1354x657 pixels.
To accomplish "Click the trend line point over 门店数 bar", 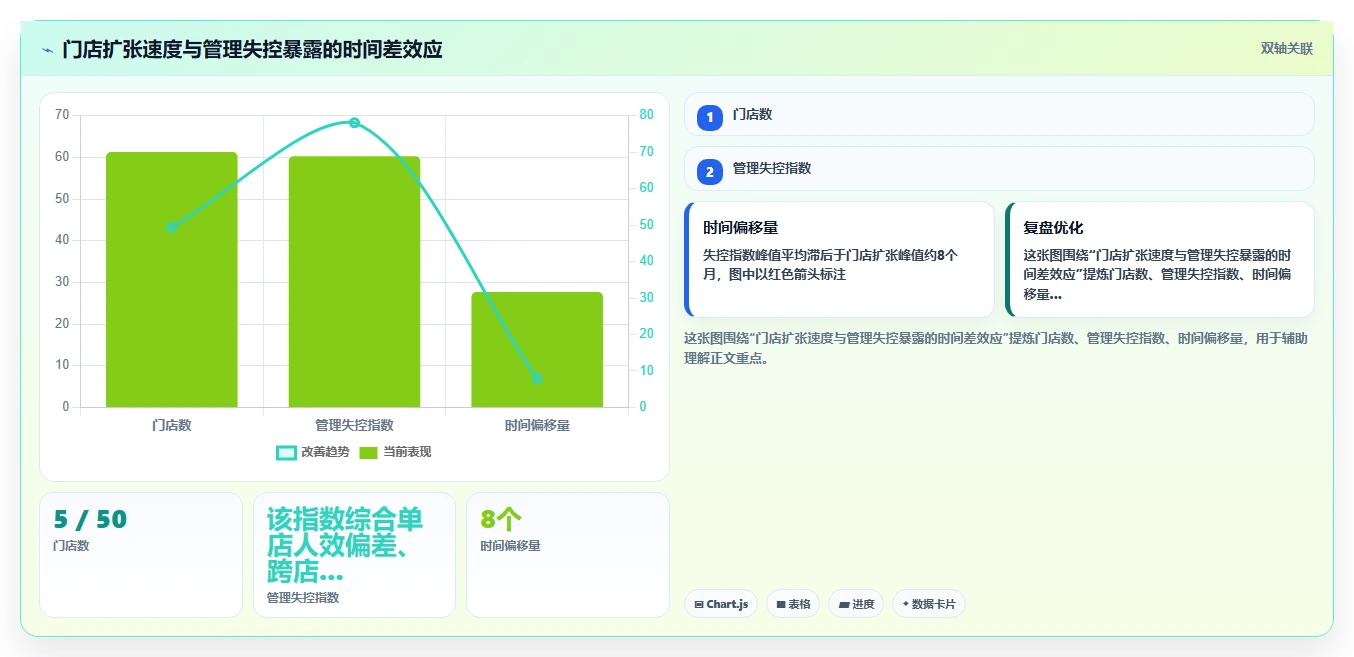I will [172, 227].
